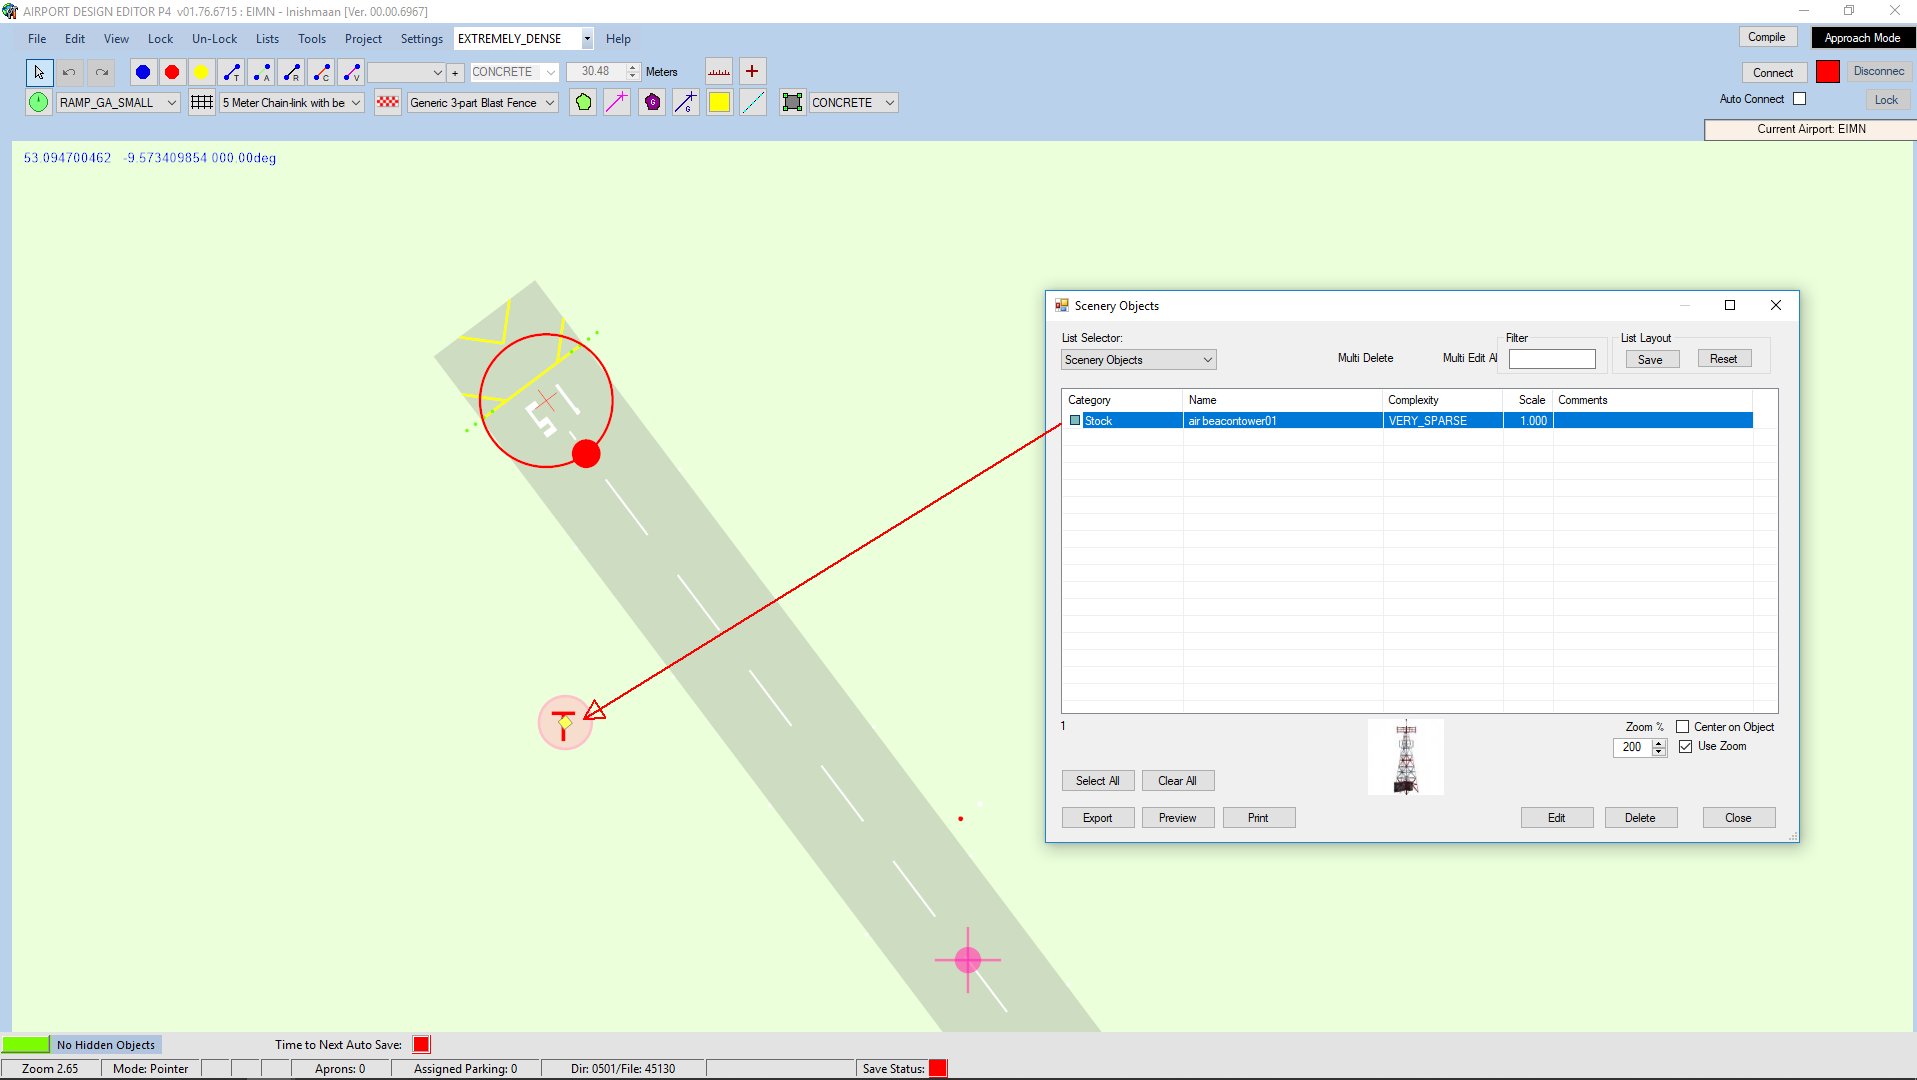Click the red Save Status indicator

[x=938, y=1068]
